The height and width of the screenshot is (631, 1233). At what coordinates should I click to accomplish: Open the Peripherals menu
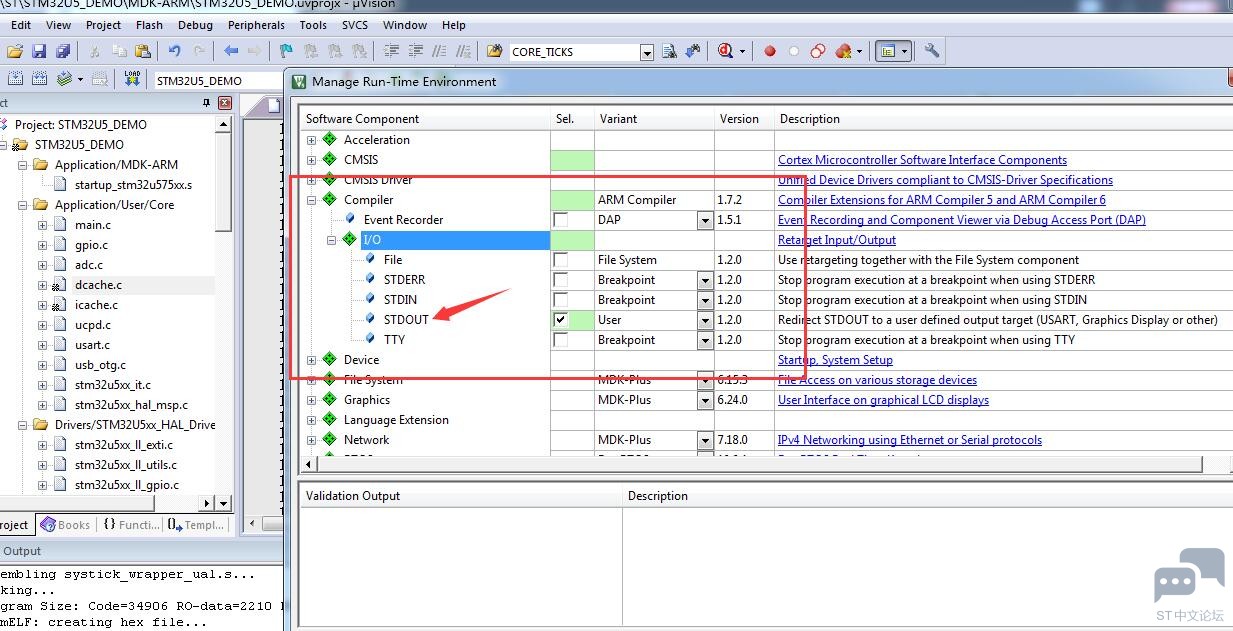257,25
